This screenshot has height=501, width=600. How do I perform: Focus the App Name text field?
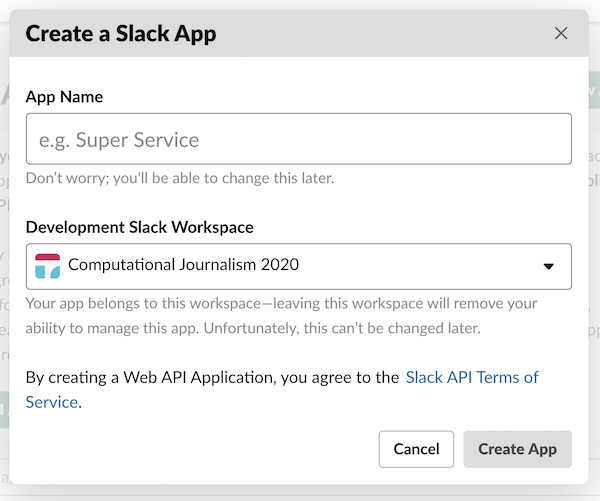point(298,139)
